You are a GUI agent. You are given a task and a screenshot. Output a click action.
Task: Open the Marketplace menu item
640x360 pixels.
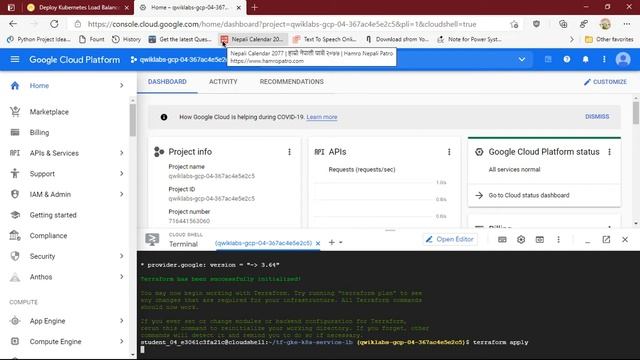point(49,112)
